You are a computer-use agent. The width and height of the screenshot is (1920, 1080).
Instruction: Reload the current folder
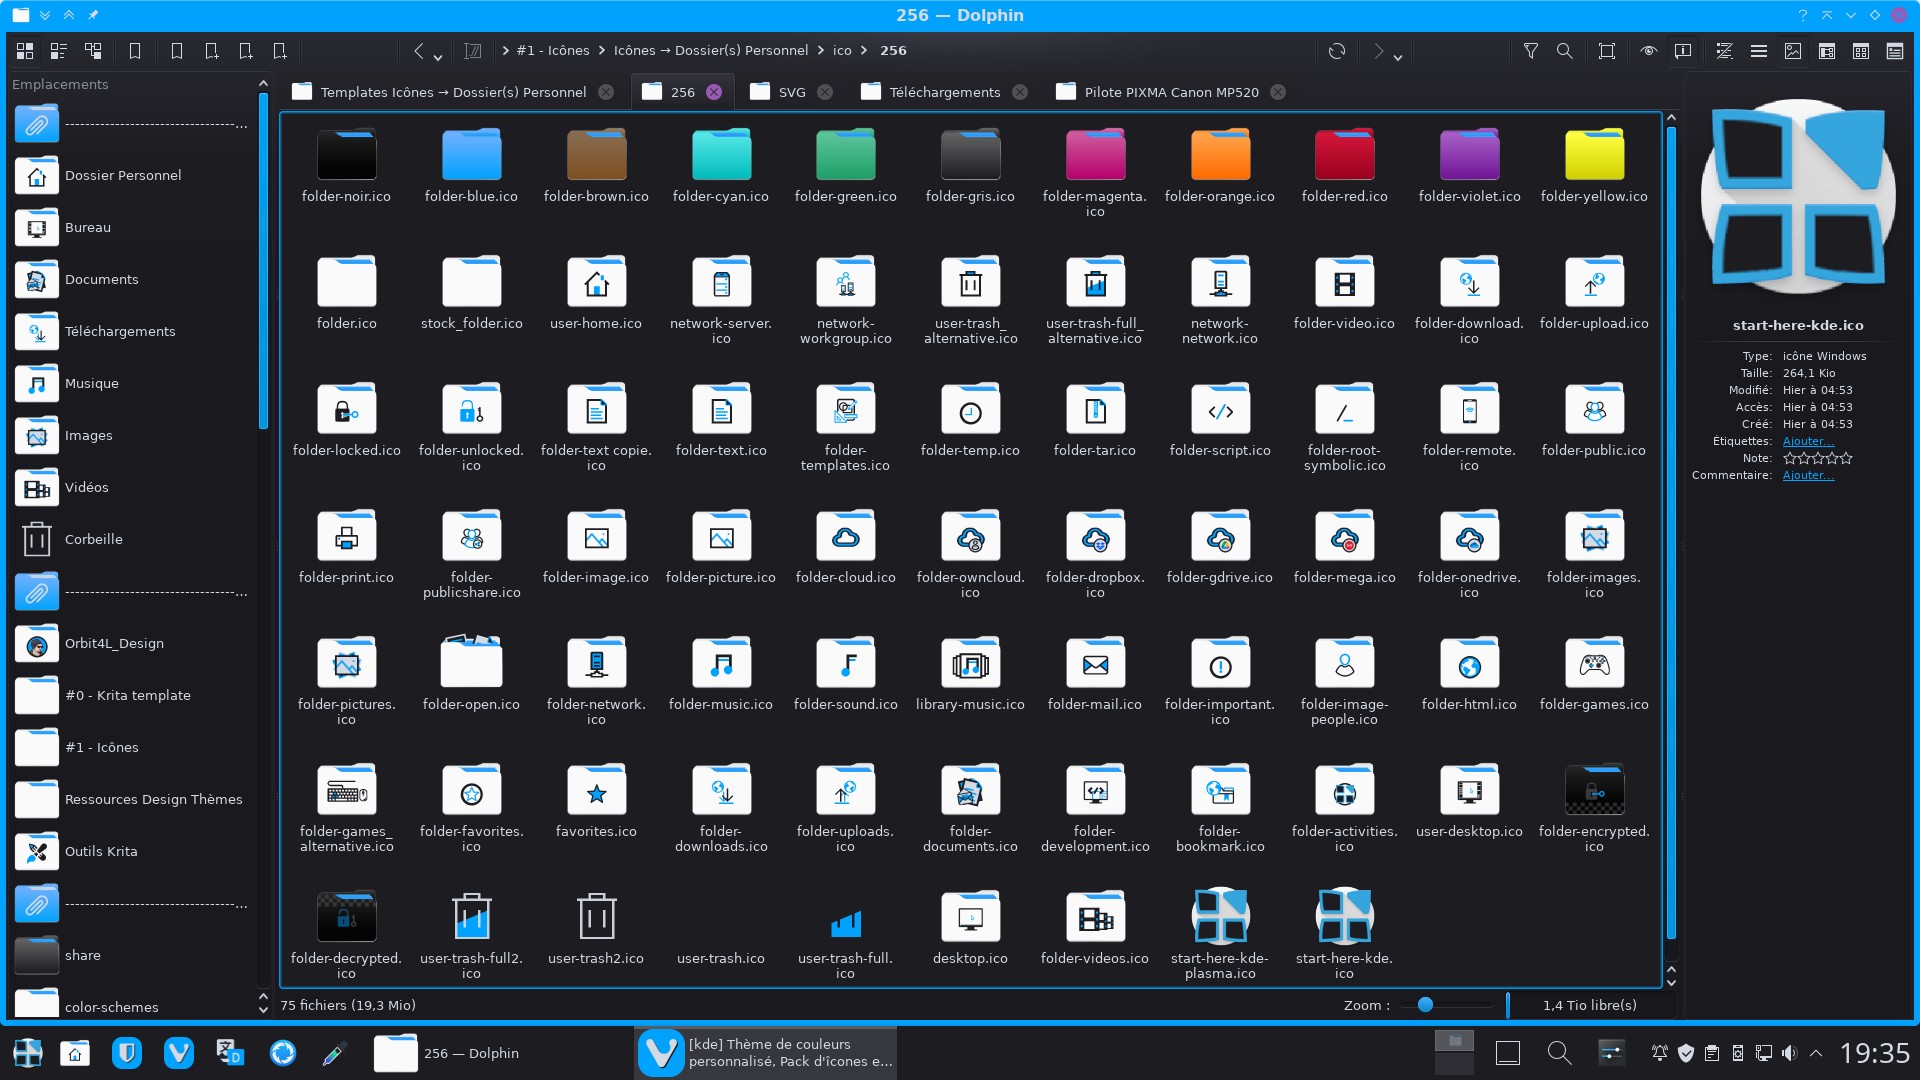pos(1337,51)
